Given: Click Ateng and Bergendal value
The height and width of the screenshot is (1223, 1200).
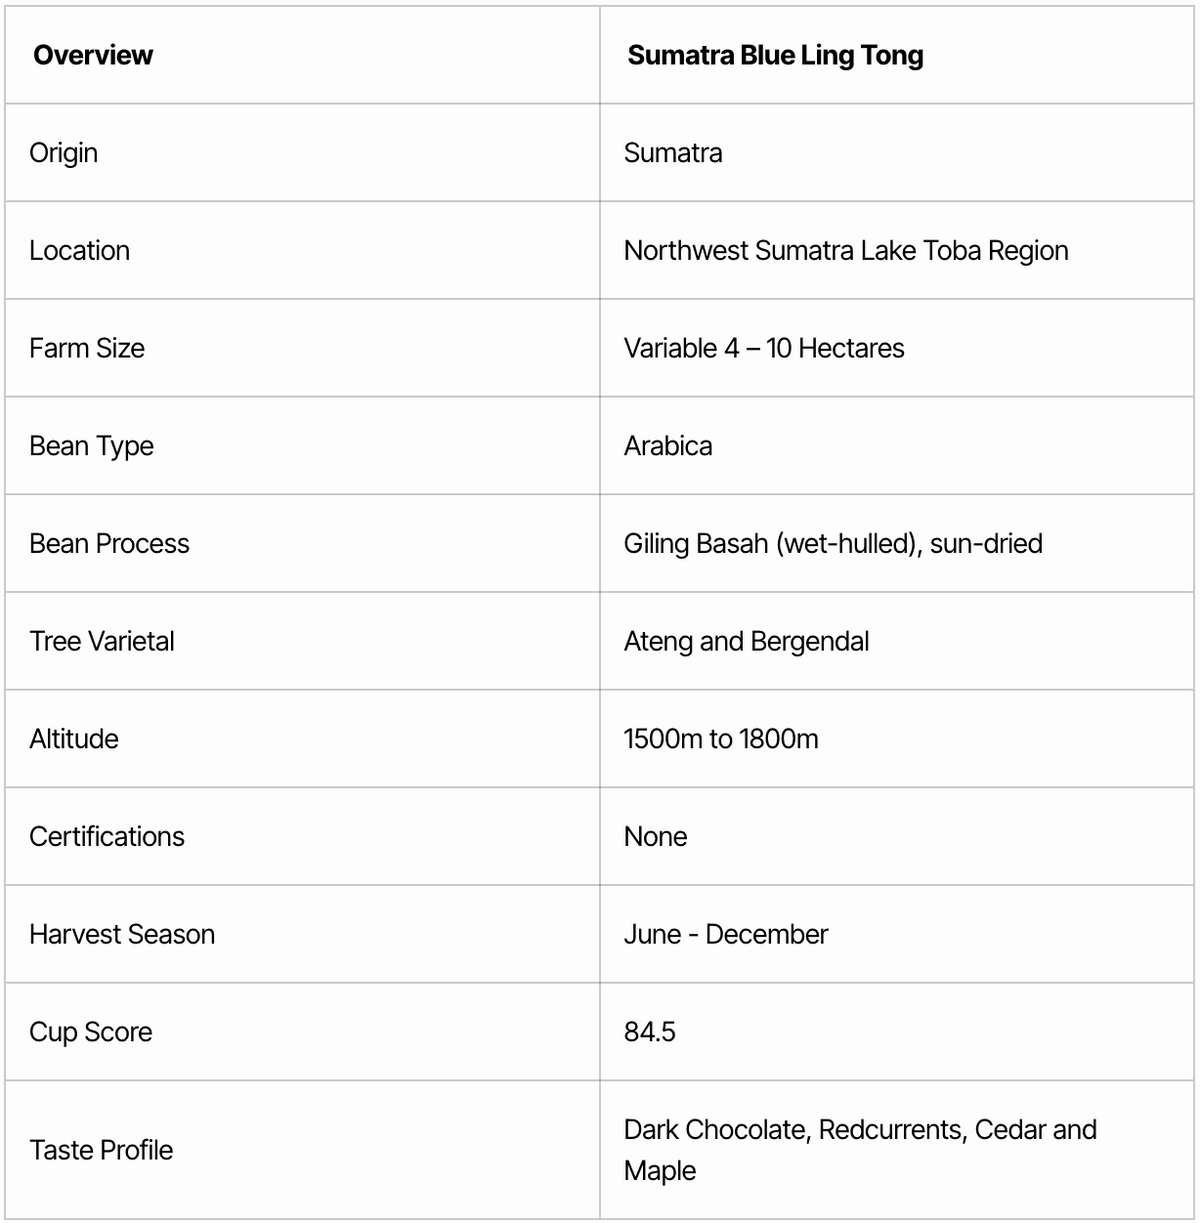Looking at the screenshot, I should point(746,641).
